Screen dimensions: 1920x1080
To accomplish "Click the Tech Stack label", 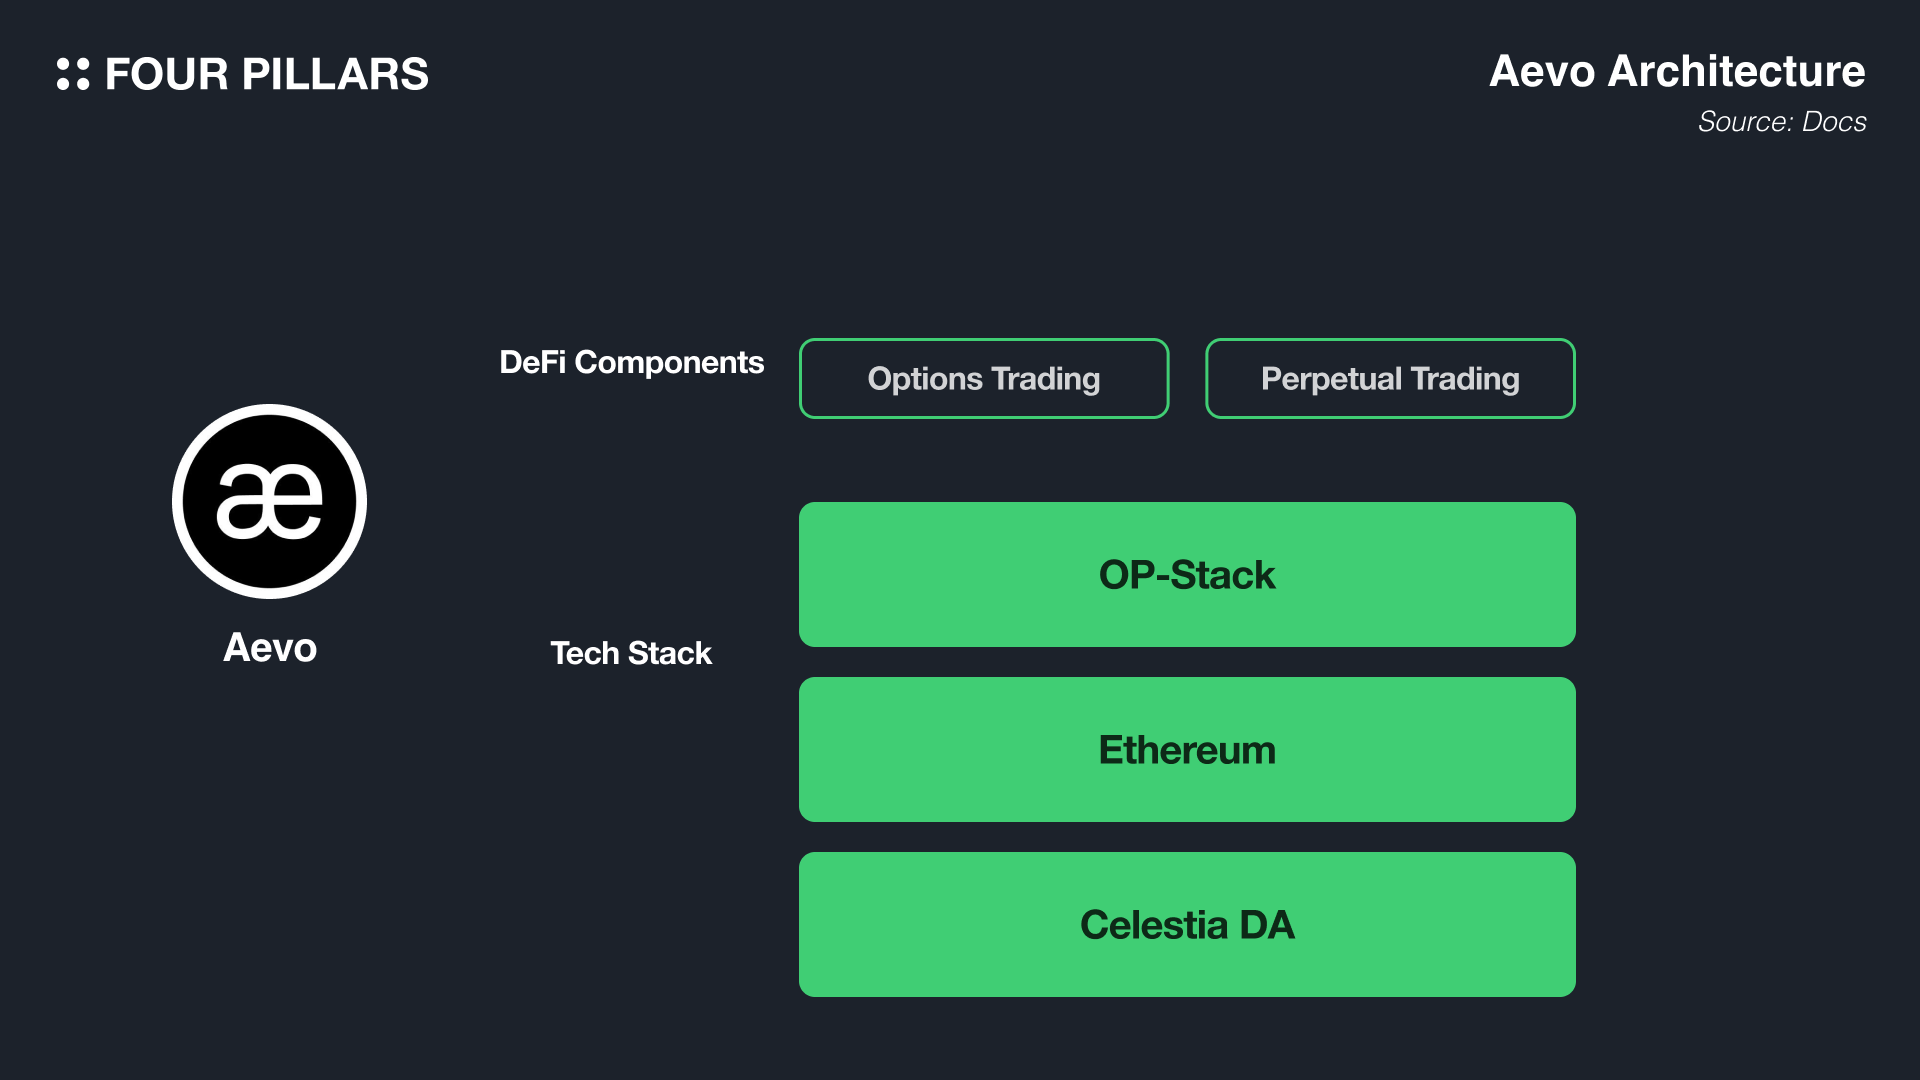I will coord(631,653).
